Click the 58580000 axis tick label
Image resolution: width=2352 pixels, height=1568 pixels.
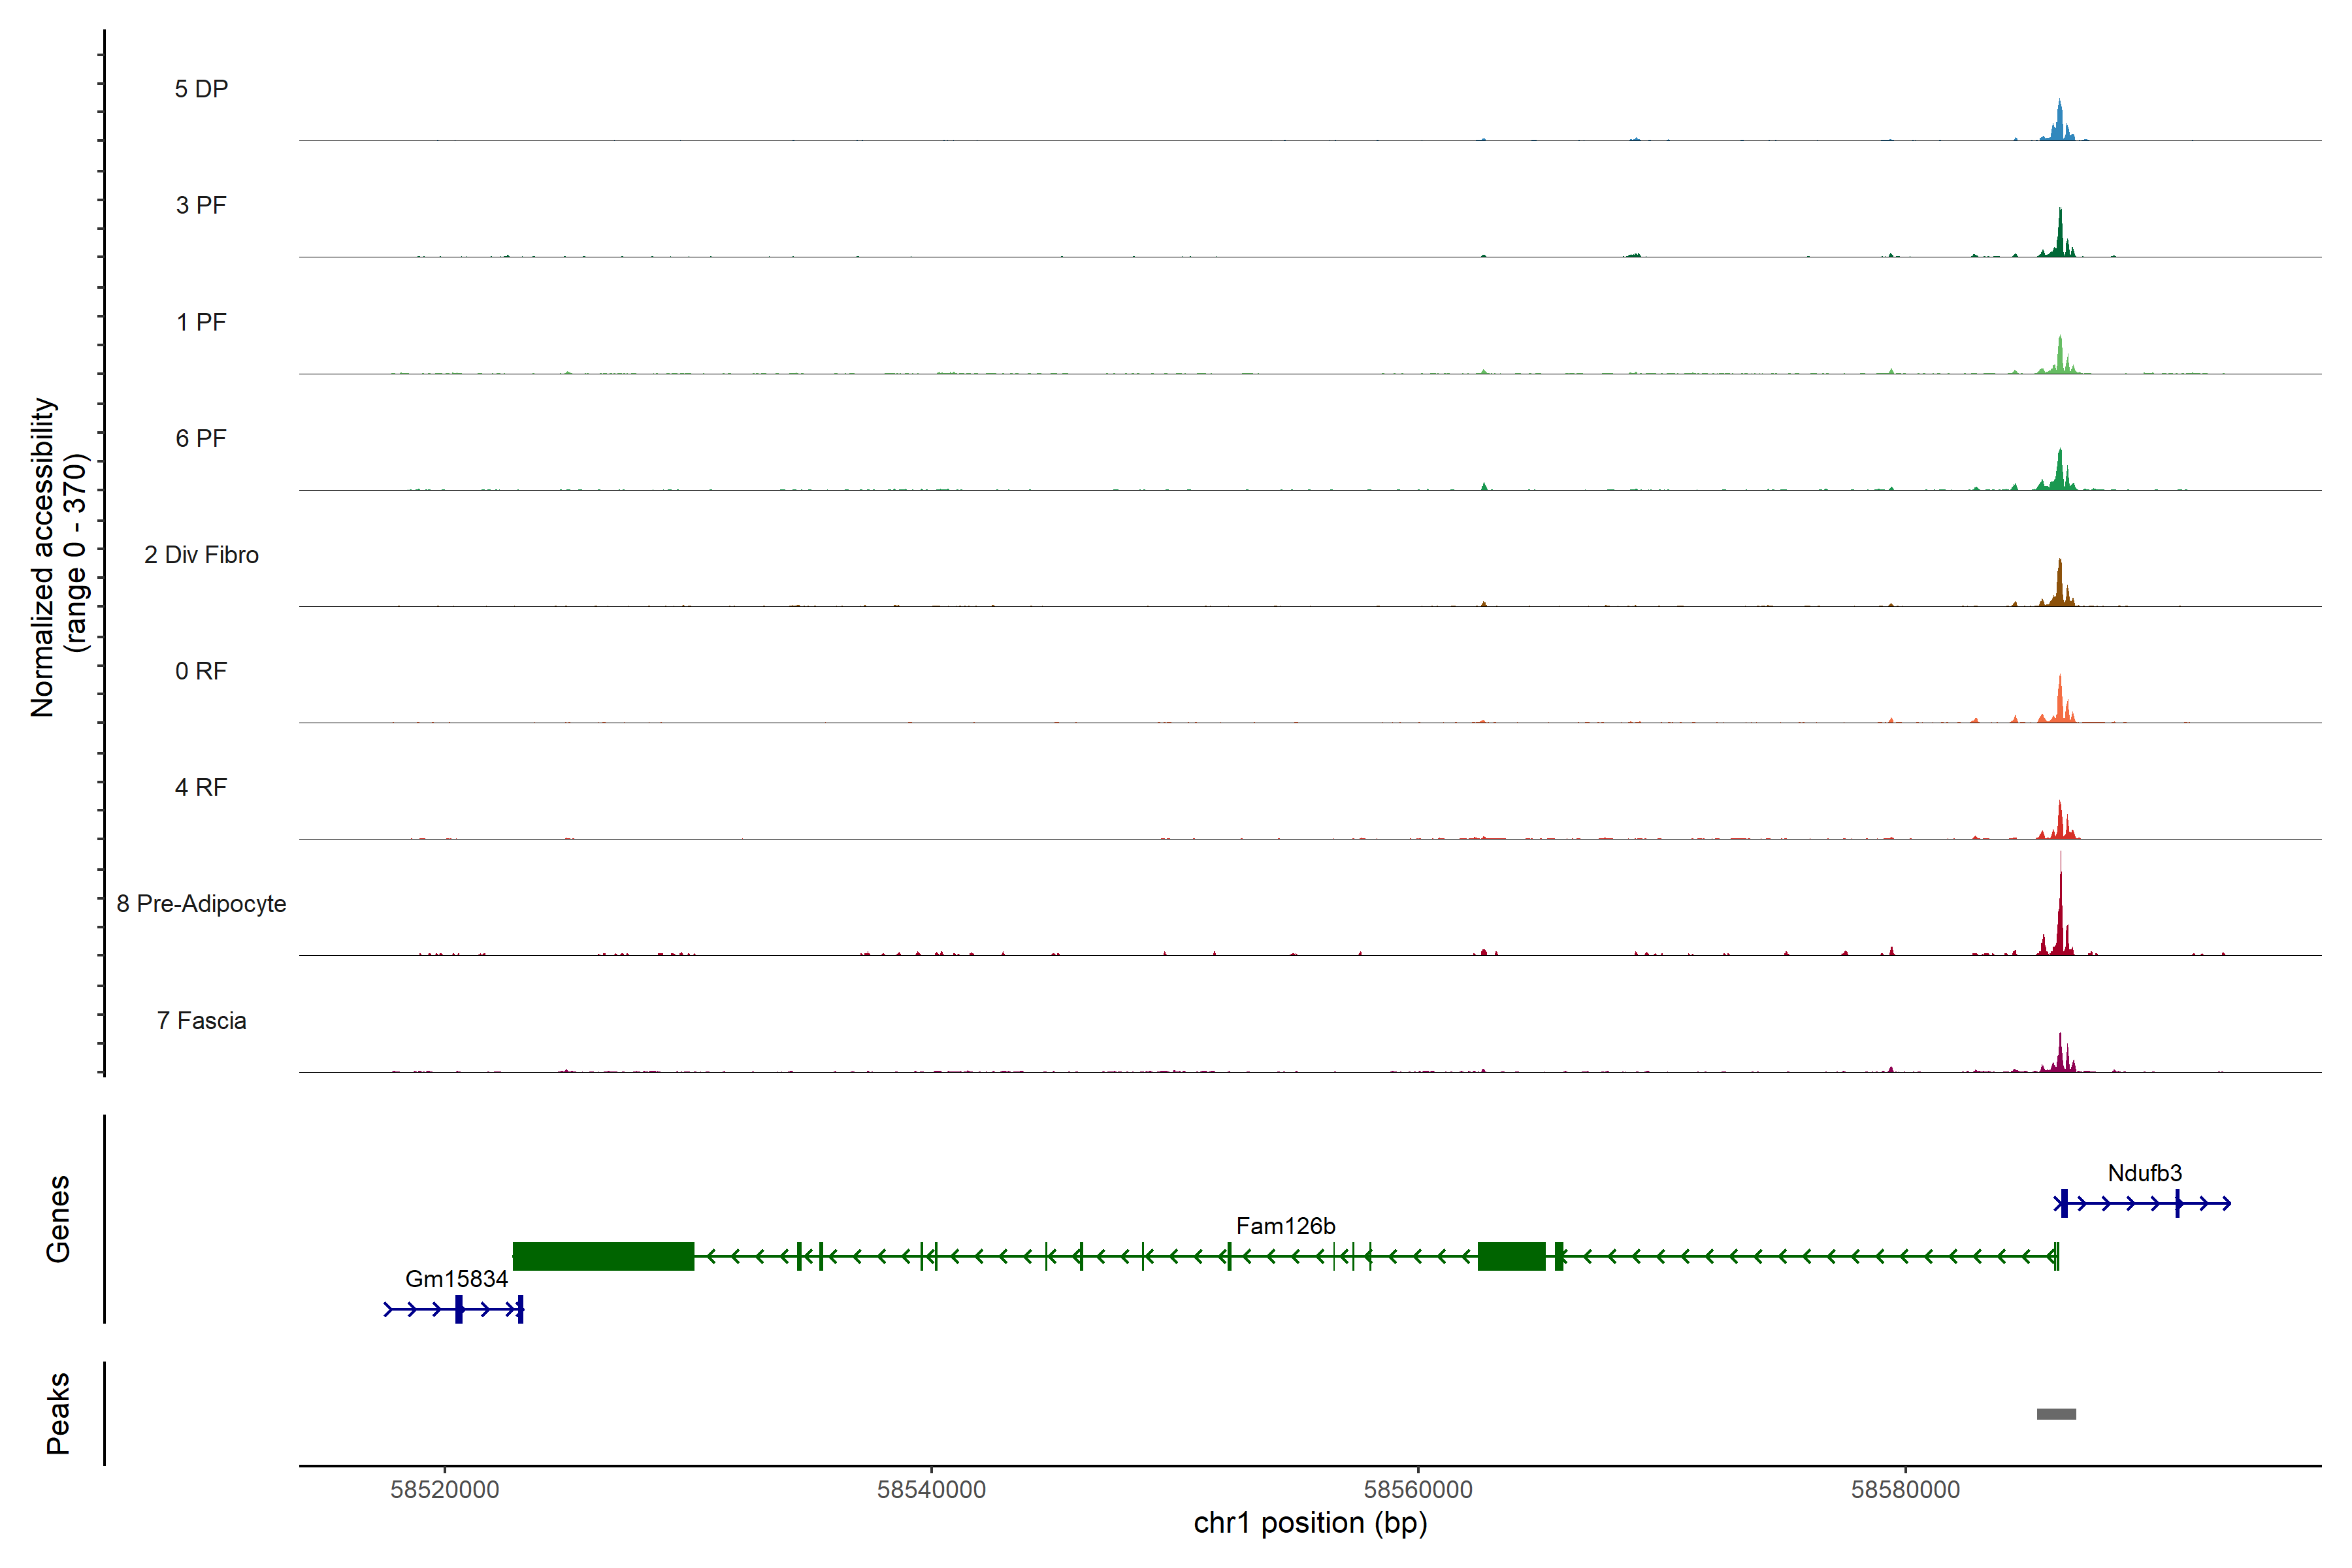[1905, 1489]
